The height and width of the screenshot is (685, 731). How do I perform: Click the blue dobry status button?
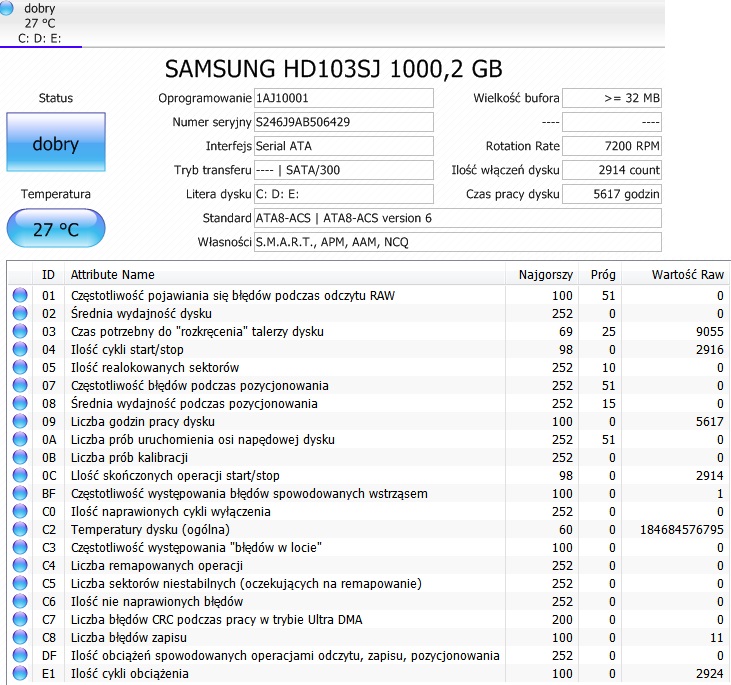point(56,142)
